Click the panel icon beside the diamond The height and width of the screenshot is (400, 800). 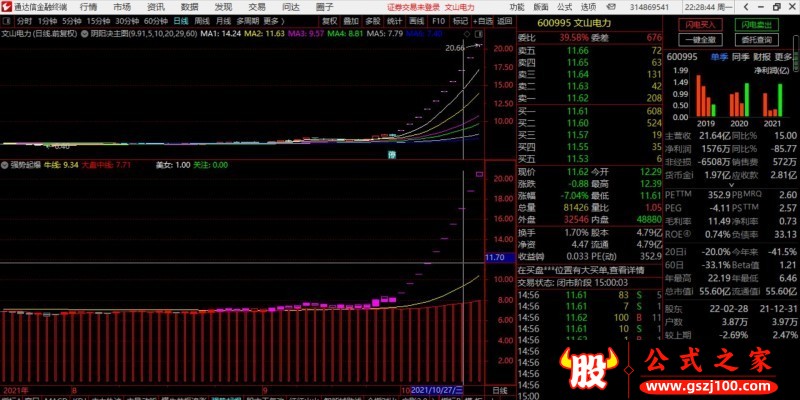(478, 34)
